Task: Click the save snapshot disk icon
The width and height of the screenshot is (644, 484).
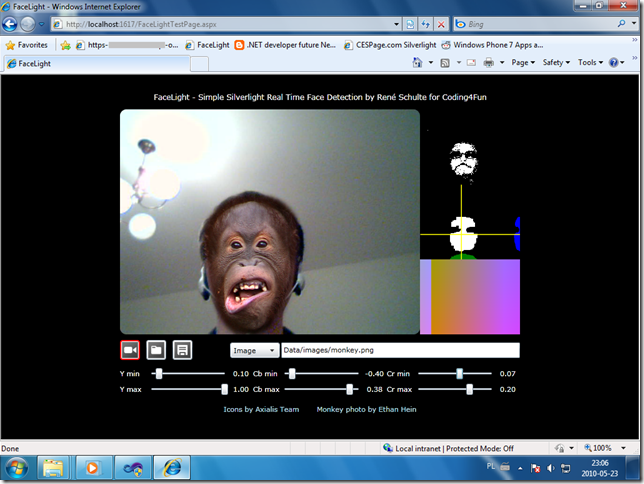Action: 182,350
